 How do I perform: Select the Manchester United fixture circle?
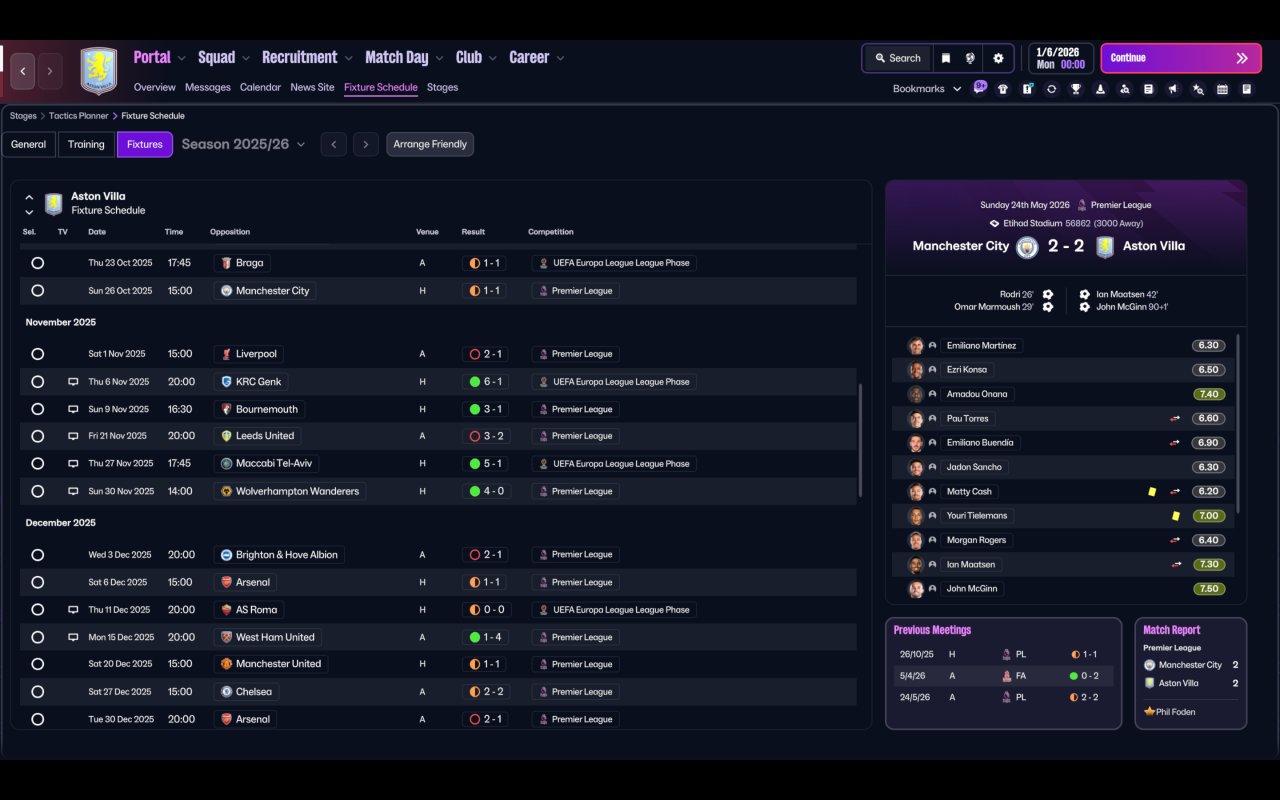point(37,664)
